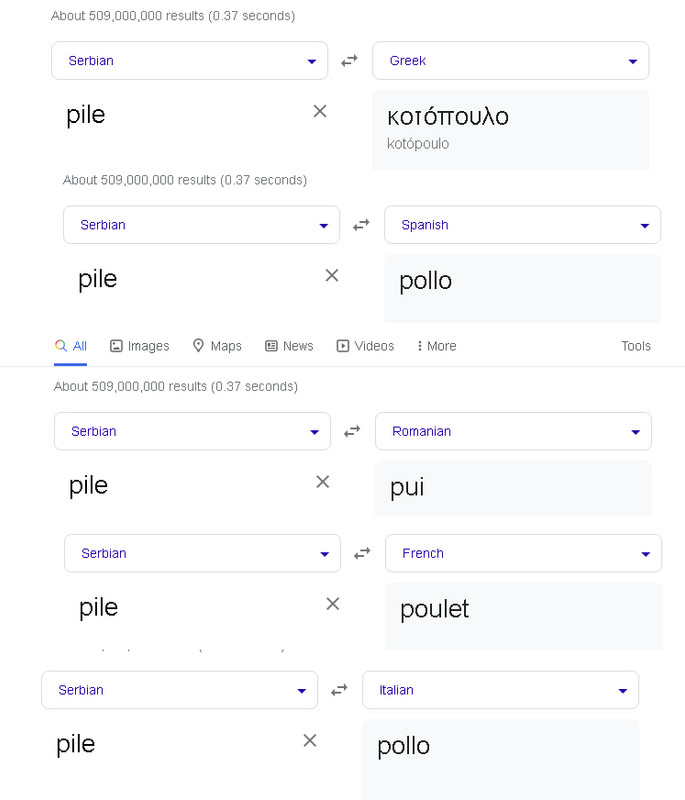Open the News search tab
685x800 pixels.
coord(289,346)
